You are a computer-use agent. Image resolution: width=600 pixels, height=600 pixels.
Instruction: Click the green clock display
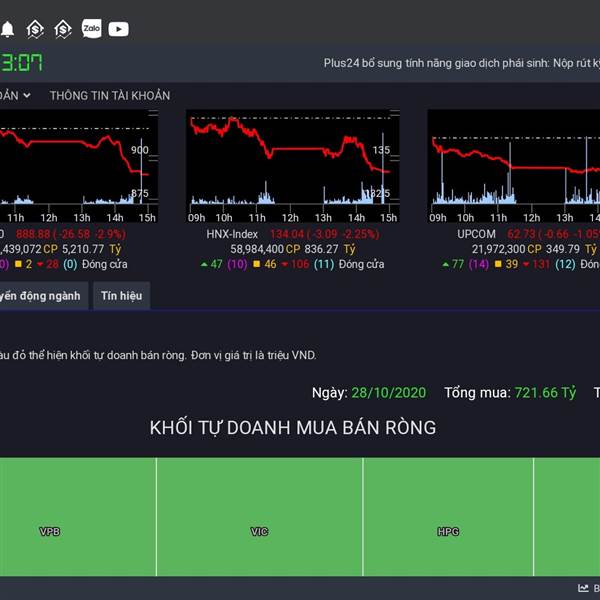click(21, 62)
